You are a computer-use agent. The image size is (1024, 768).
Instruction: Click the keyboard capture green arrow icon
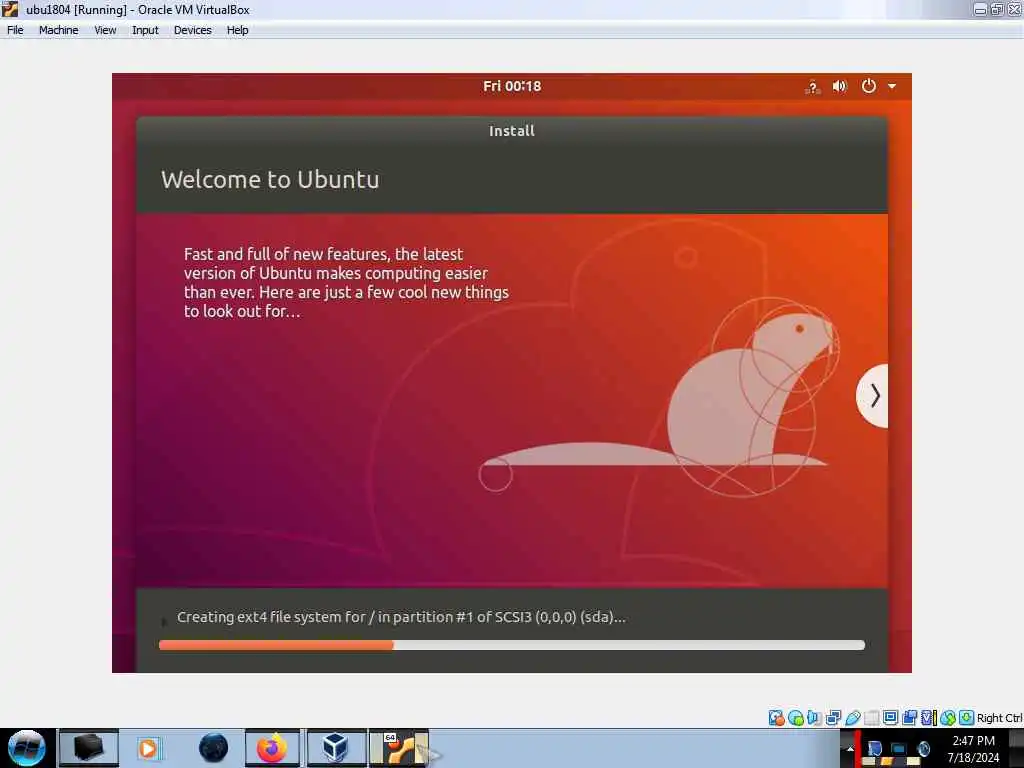point(967,718)
